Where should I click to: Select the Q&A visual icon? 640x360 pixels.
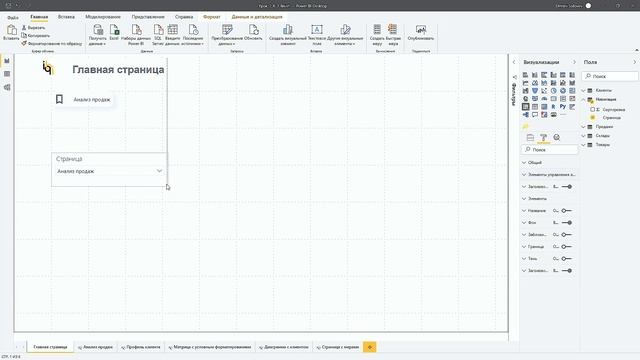tap(535, 114)
